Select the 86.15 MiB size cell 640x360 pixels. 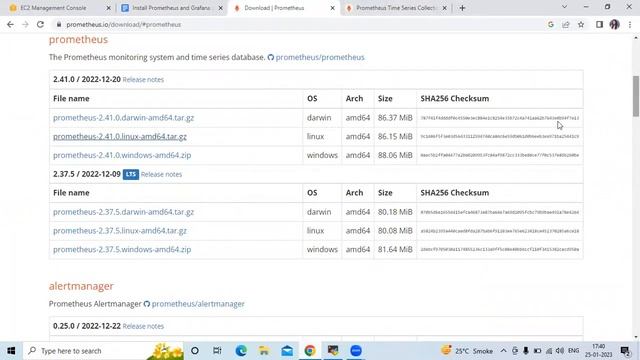pos(395,137)
